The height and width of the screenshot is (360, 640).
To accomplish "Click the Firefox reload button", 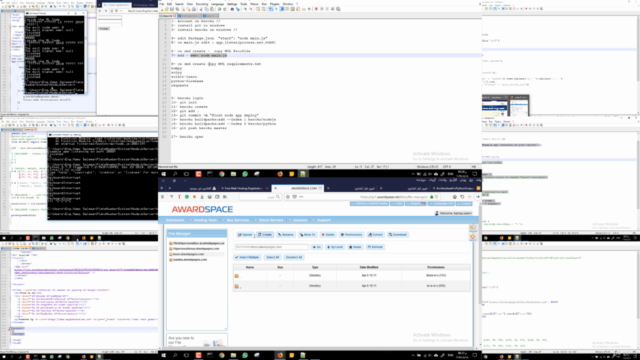I will click(x=462, y=197).
